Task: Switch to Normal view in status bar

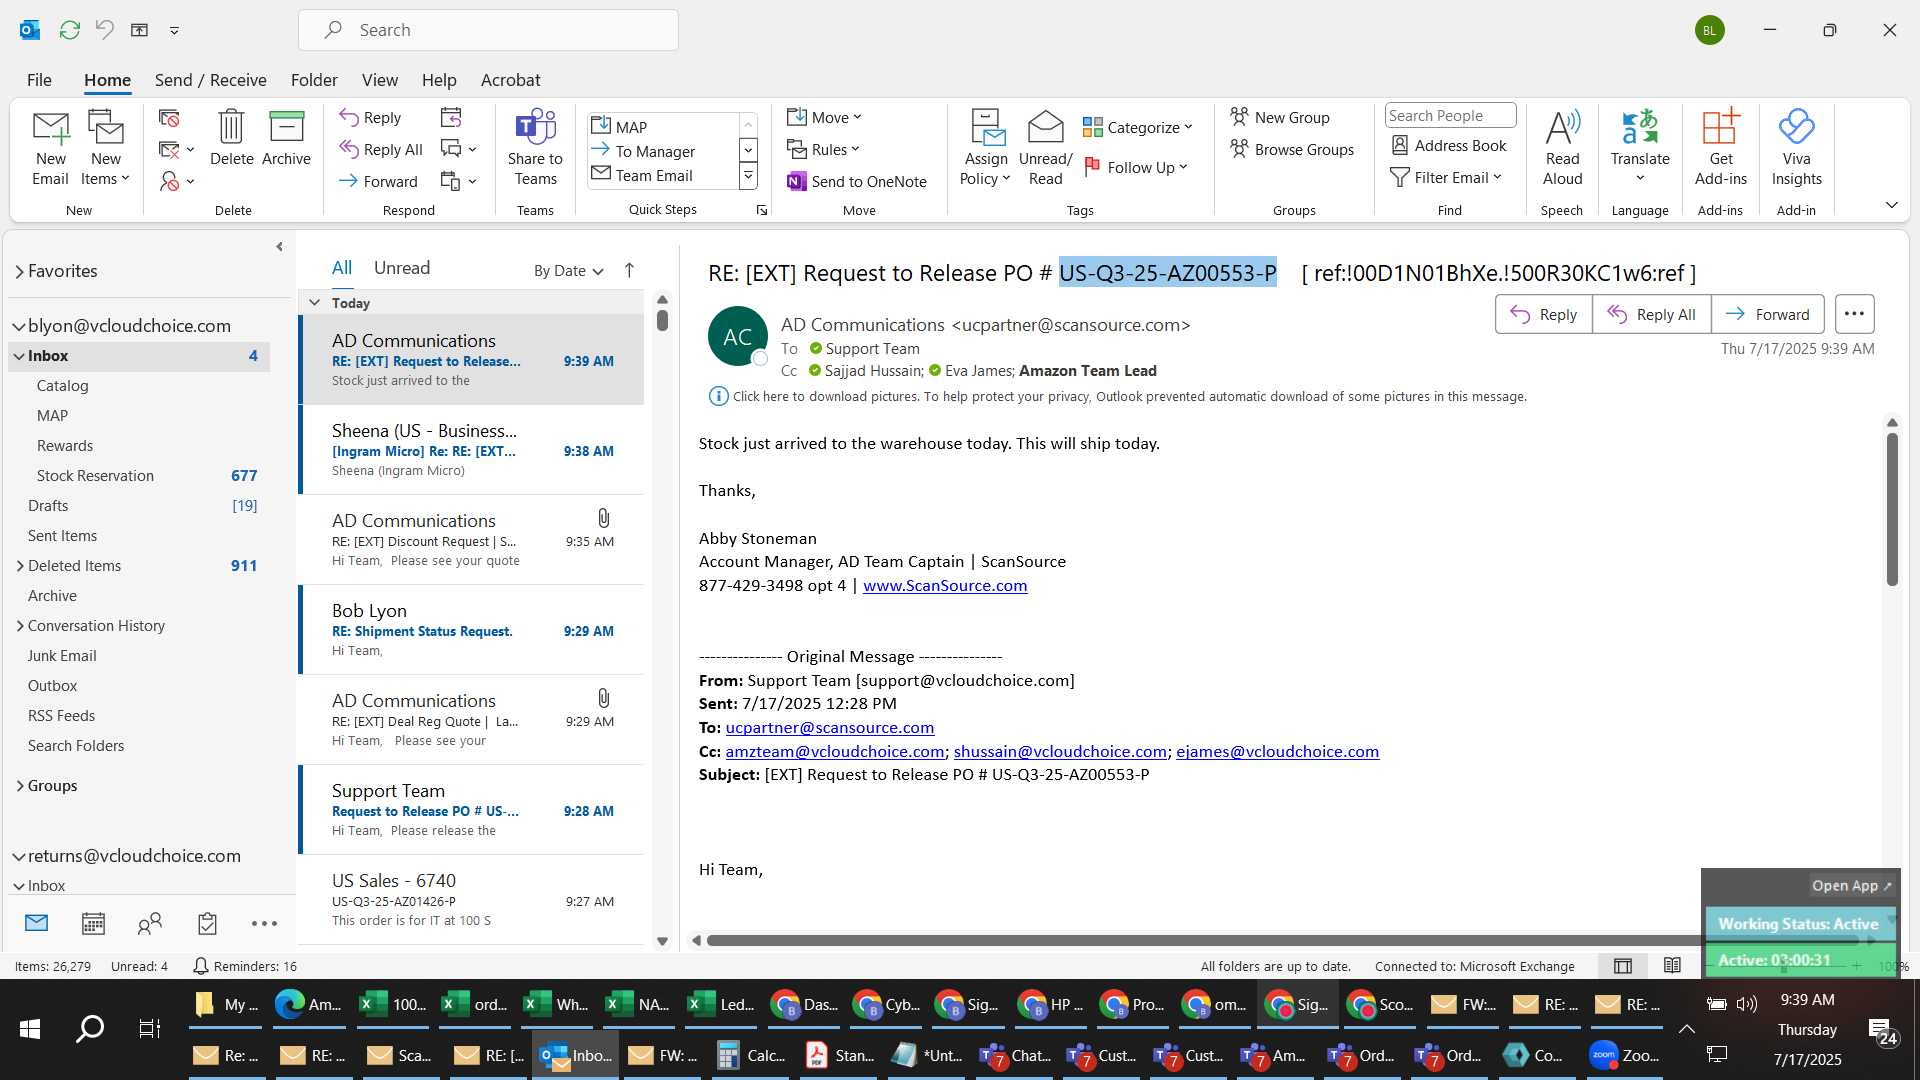Action: (1623, 965)
